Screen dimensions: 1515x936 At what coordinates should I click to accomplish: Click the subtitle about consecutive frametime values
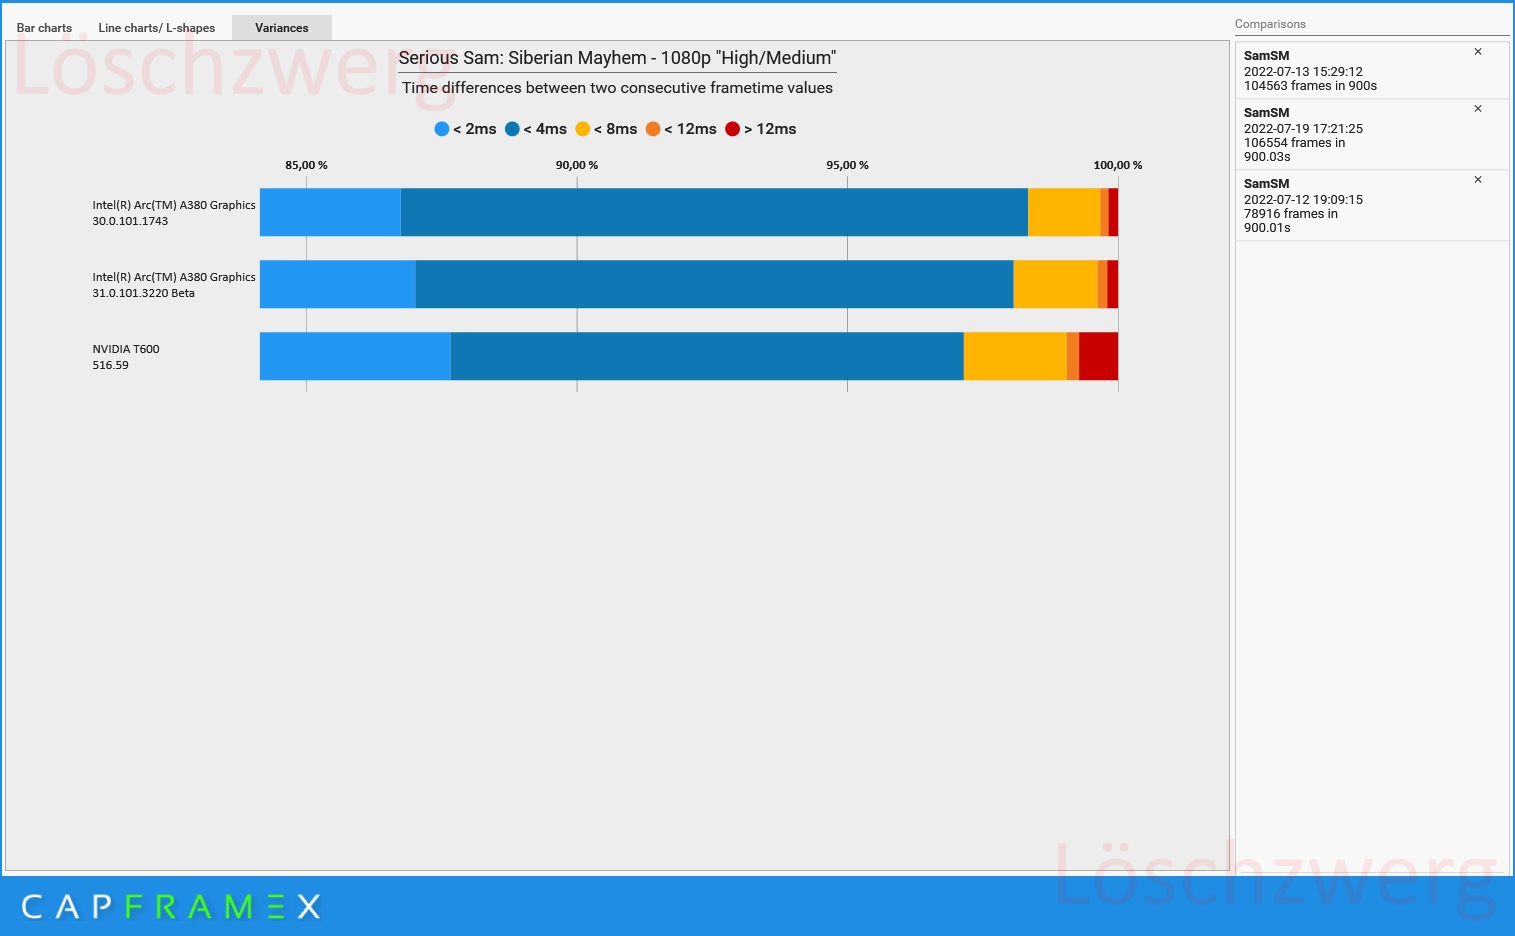pos(617,88)
